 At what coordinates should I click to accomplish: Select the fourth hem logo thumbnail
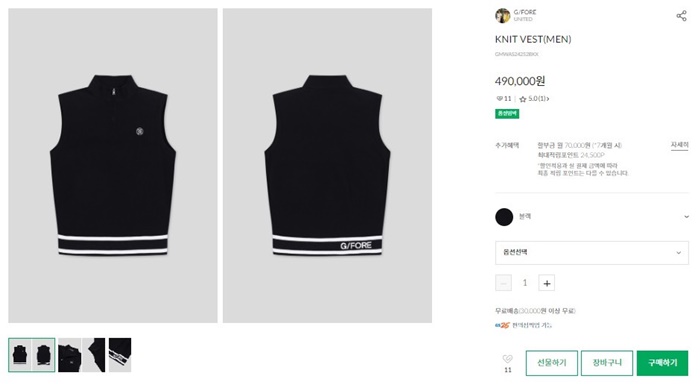[120, 355]
